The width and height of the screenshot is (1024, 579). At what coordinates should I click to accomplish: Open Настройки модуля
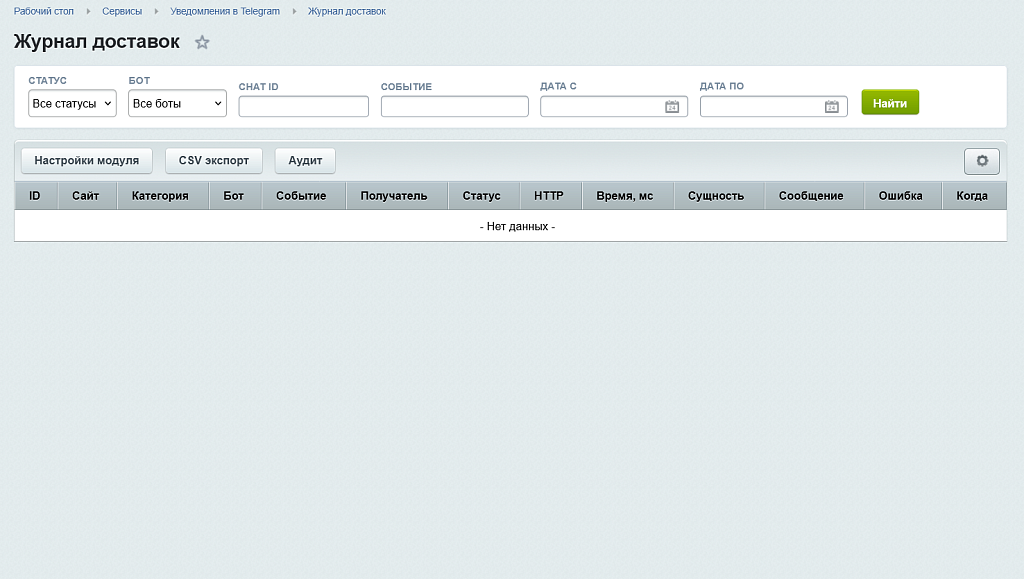coord(87,161)
